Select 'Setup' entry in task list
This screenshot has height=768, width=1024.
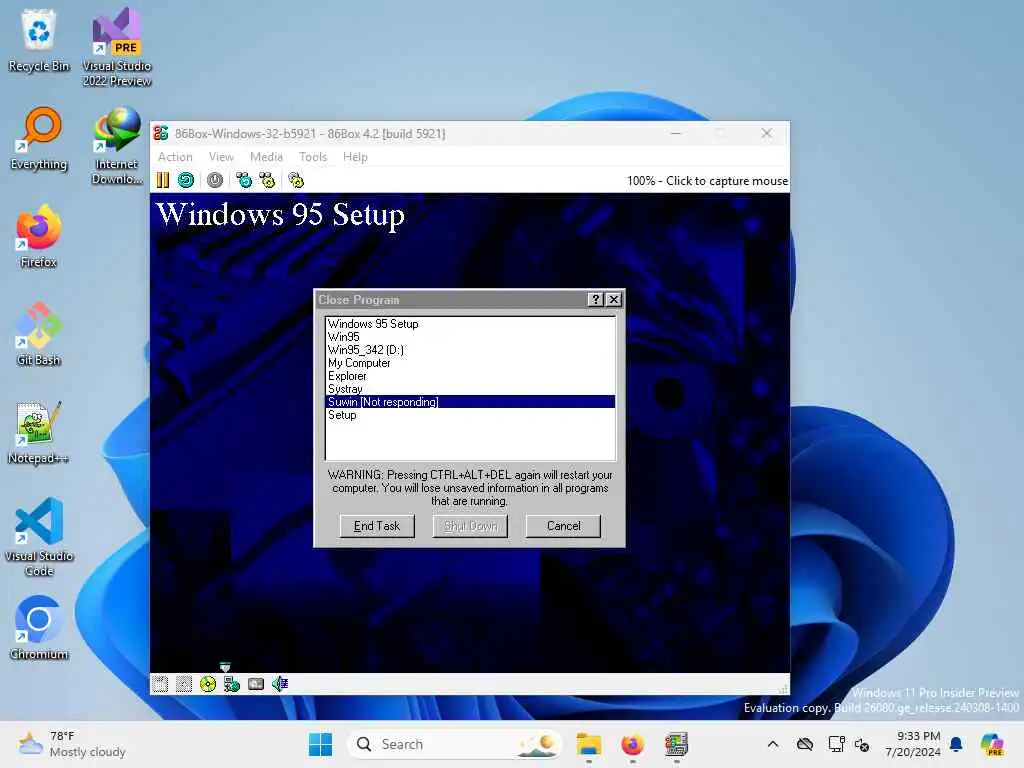(470, 415)
